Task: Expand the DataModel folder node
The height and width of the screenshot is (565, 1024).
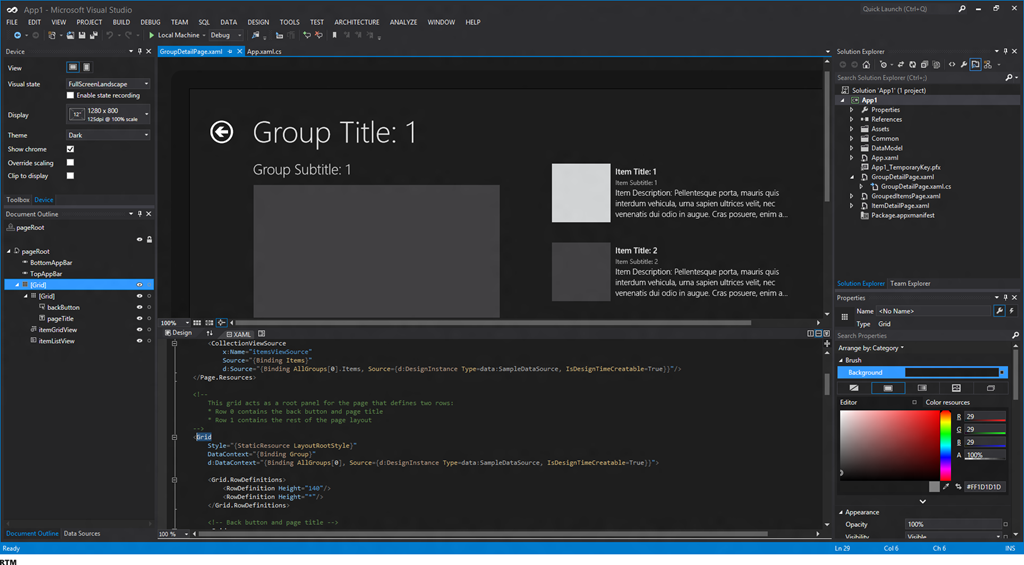Action: click(852, 148)
